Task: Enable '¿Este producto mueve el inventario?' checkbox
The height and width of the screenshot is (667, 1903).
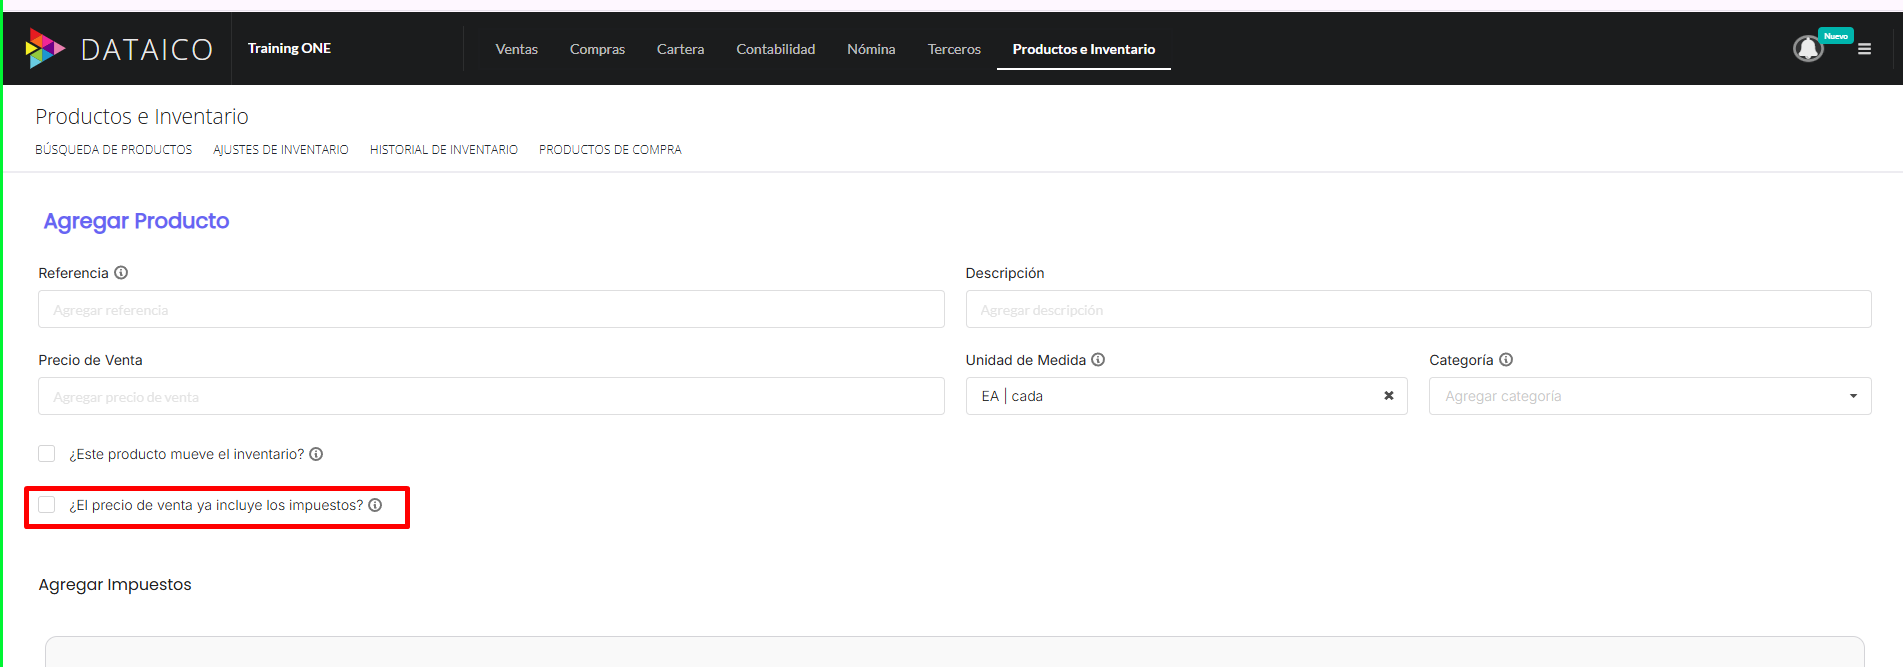Action: (47, 454)
